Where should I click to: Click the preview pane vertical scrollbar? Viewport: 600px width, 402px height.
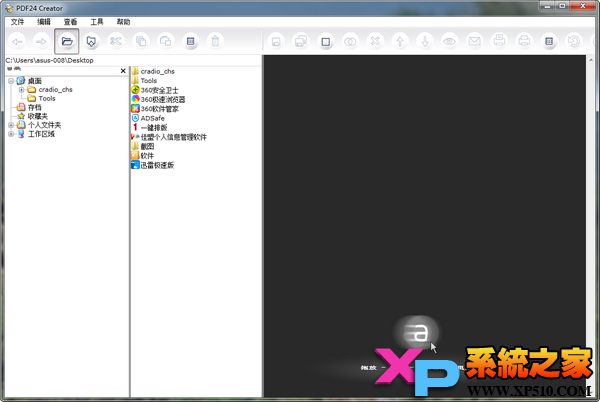pyautogui.click(x=591, y=226)
